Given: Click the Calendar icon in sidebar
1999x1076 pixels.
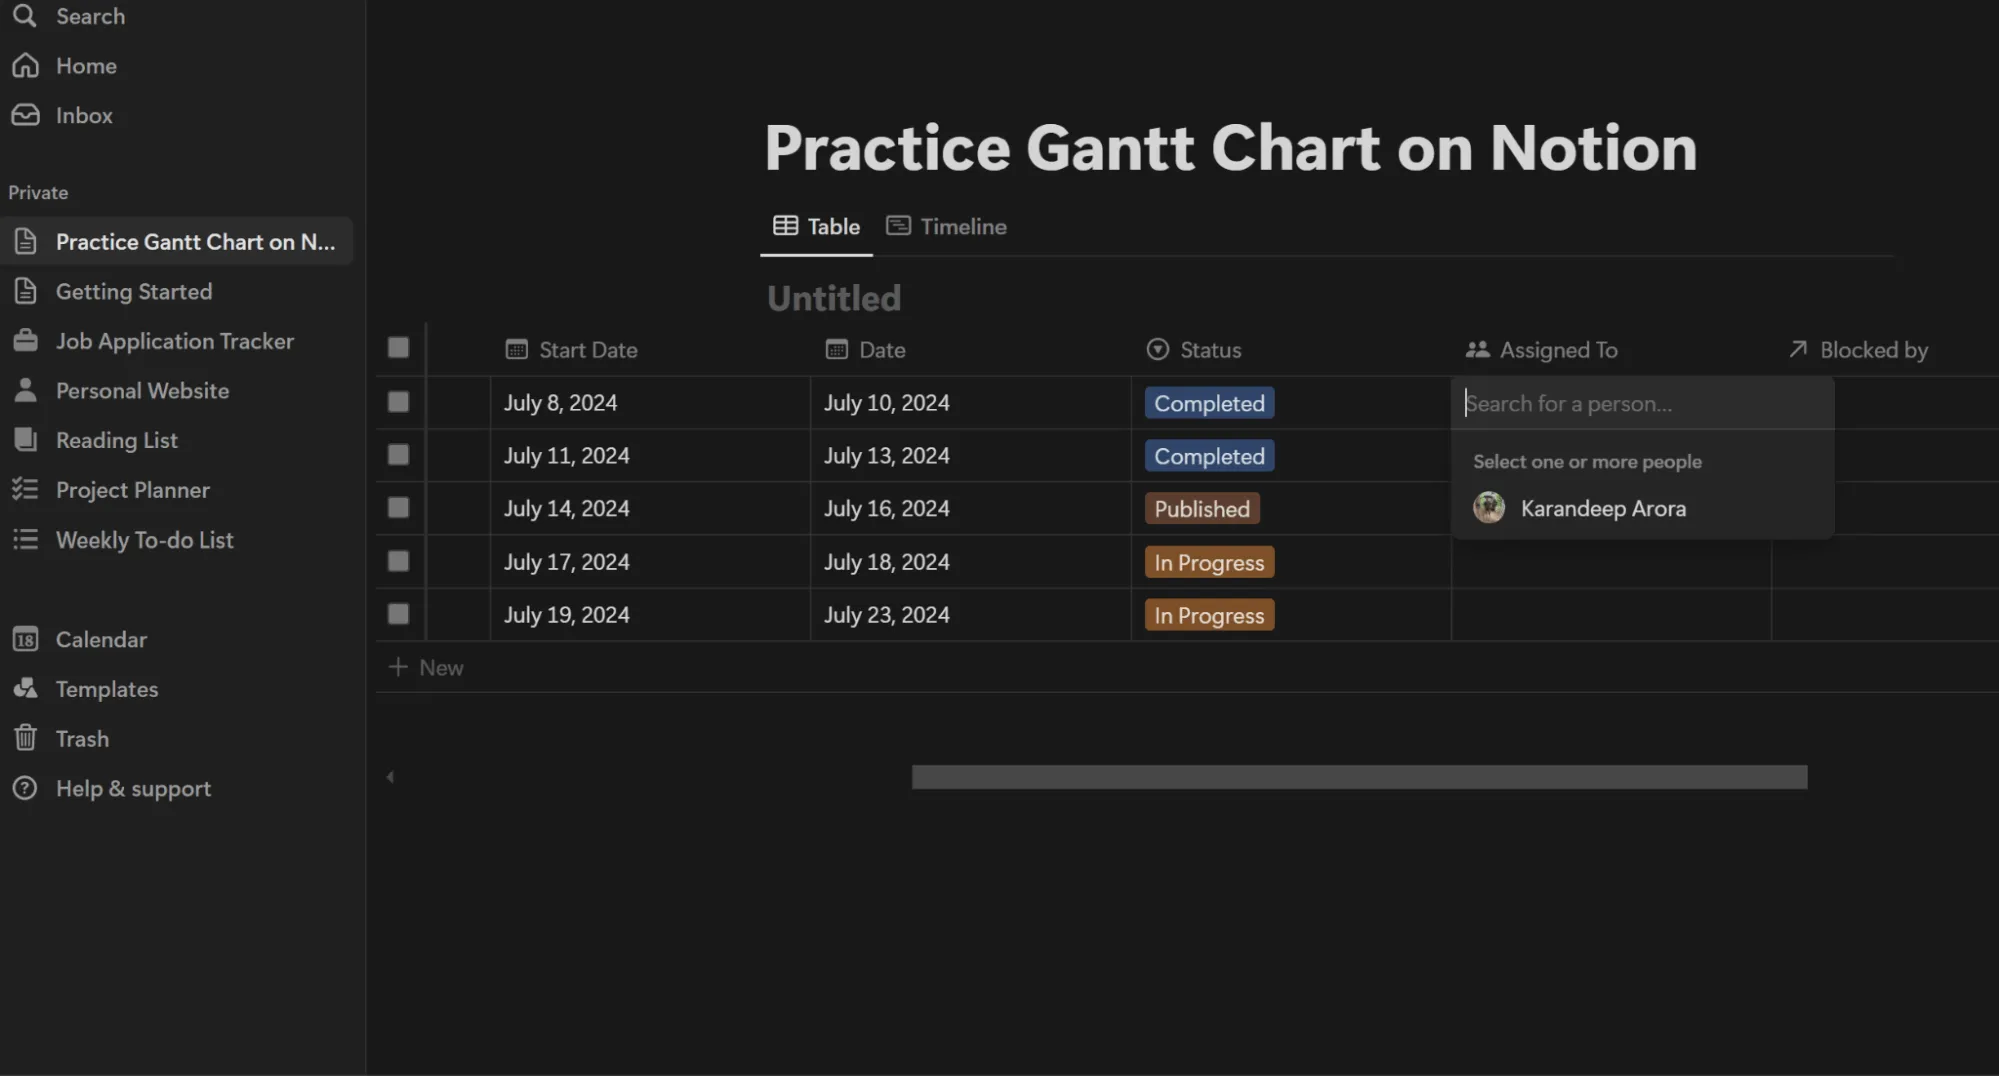Looking at the screenshot, I should point(25,639).
